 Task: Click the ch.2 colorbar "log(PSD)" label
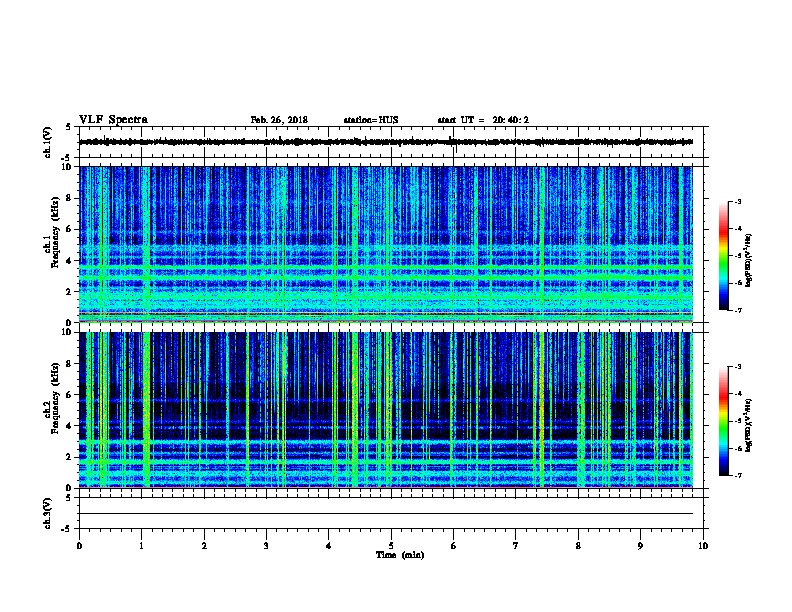pos(749,425)
